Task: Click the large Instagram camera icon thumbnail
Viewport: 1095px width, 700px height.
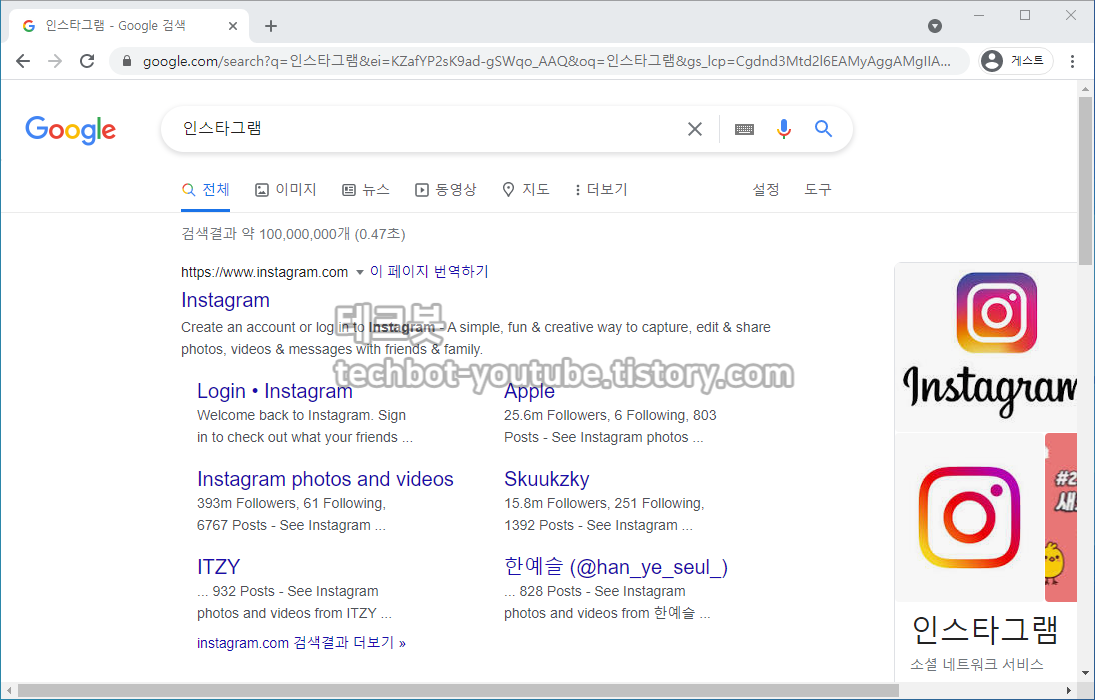Action: 969,518
